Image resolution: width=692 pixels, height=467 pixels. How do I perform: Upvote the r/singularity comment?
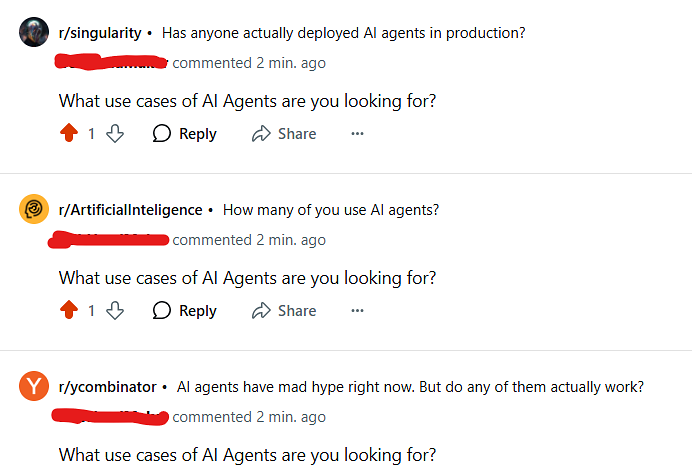[69, 134]
